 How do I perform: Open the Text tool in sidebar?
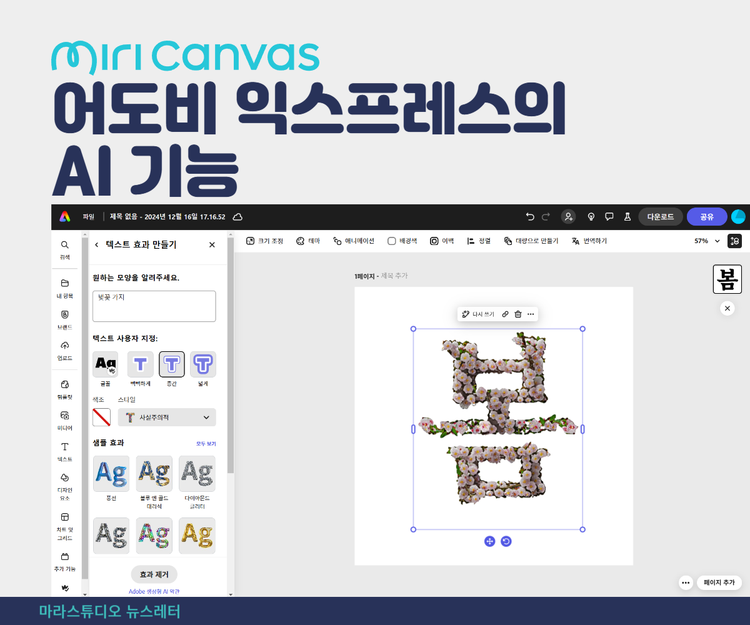pyautogui.click(x=65, y=447)
